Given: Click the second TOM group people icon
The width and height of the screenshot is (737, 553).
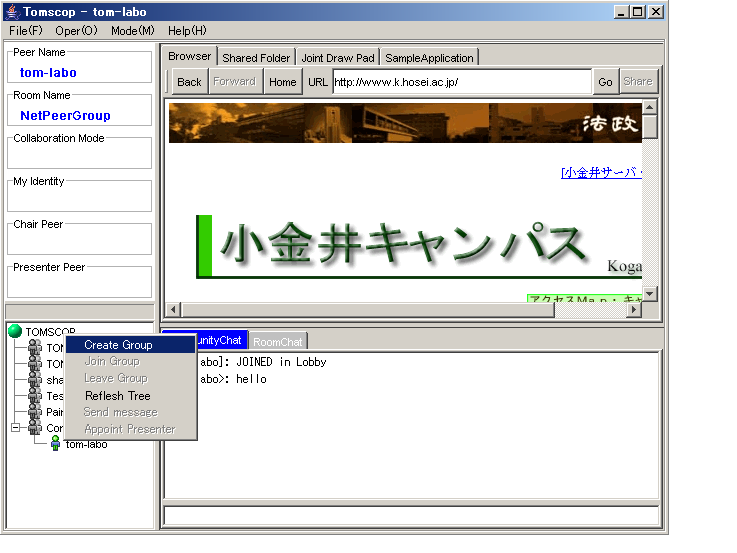Looking at the screenshot, I should click(x=35, y=364).
